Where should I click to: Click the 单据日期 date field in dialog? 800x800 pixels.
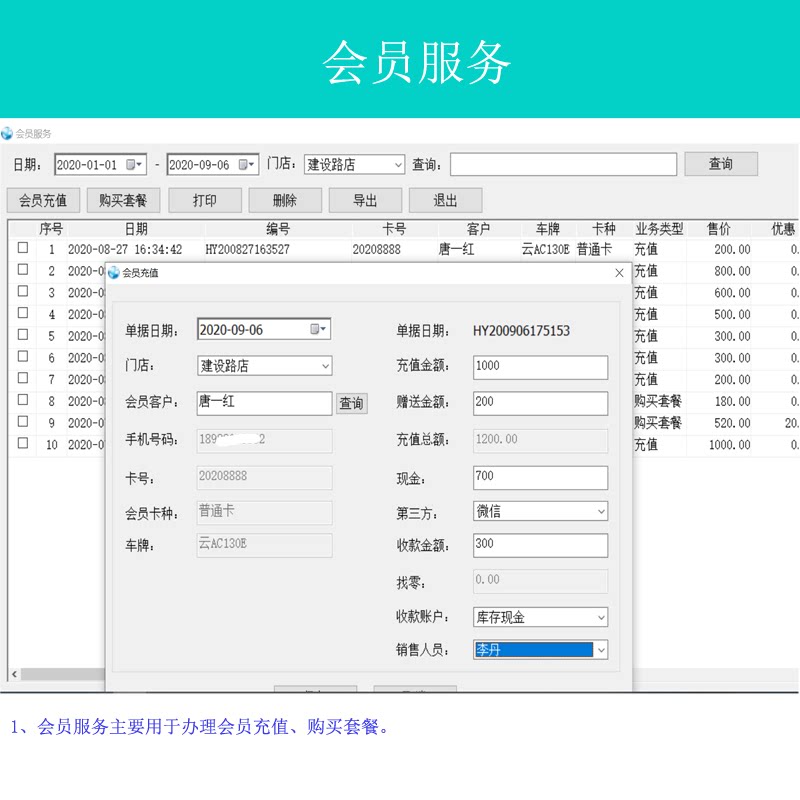(x=264, y=329)
